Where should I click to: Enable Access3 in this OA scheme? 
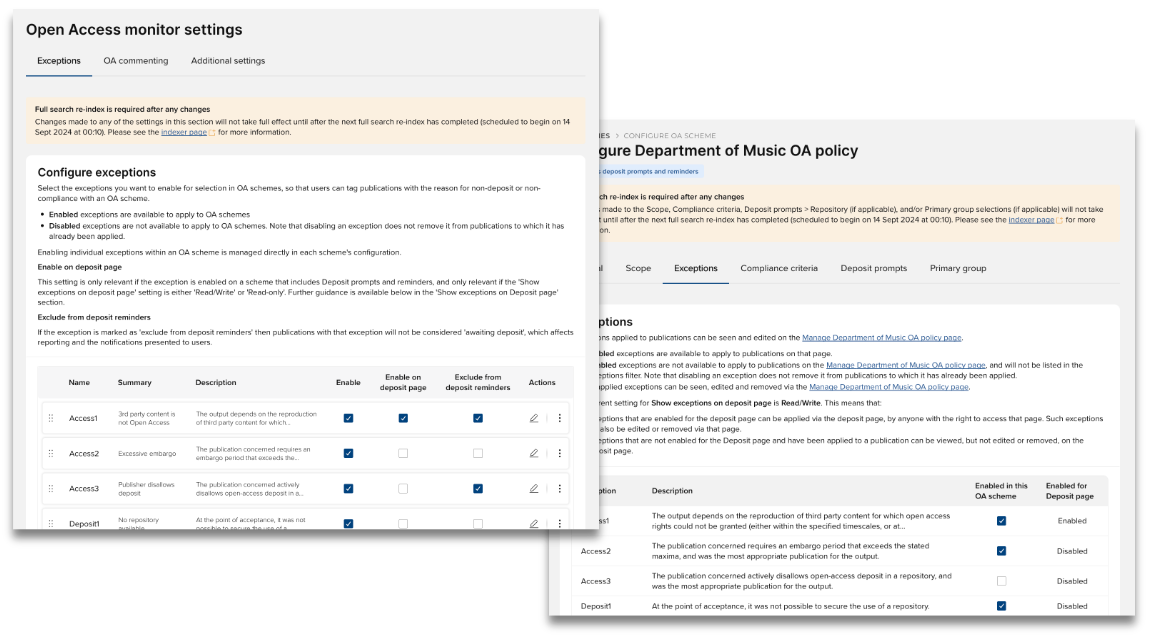click(x=1001, y=580)
